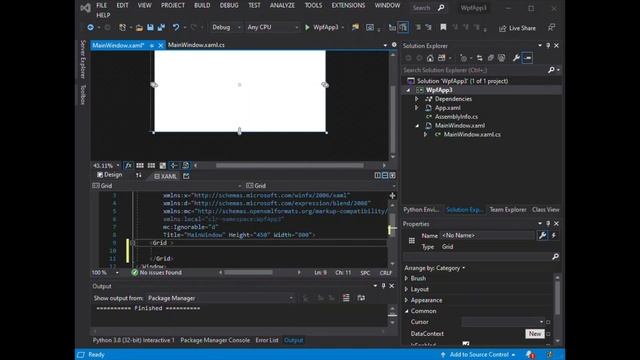Click the designer horizontal scrollbar
Screen dimensions: 640x360
(290, 165)
